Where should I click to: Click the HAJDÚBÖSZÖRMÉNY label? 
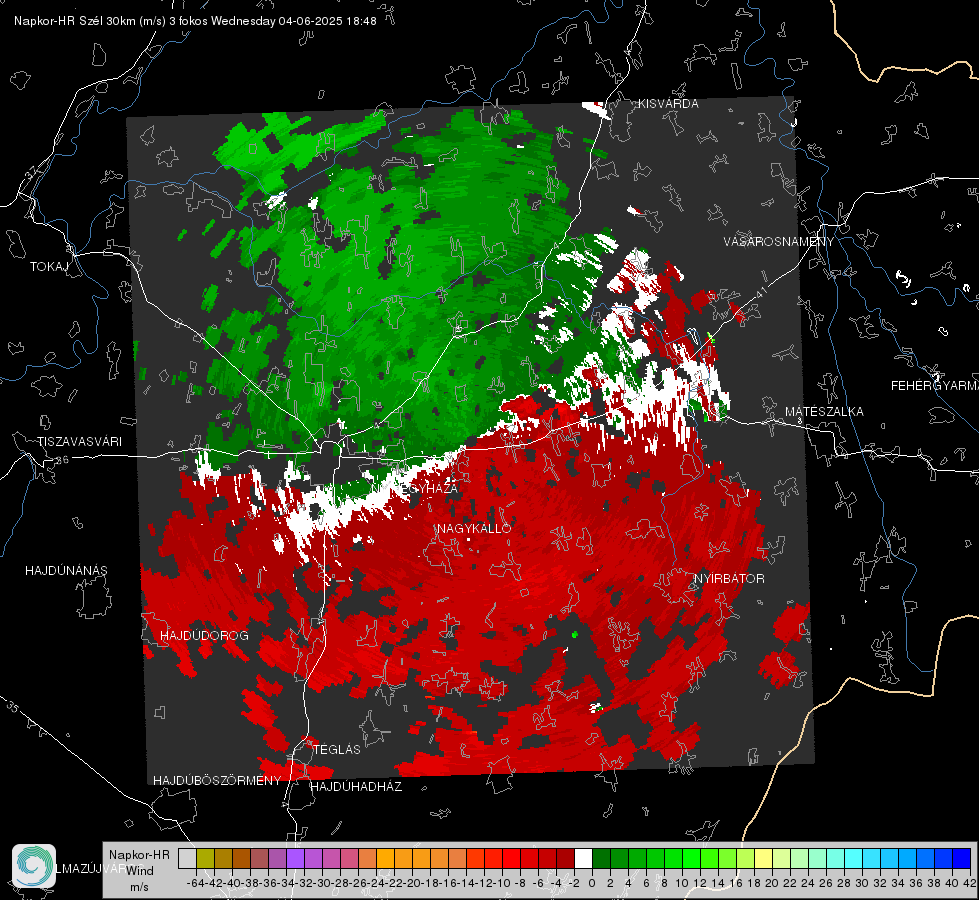click(217, 781)
